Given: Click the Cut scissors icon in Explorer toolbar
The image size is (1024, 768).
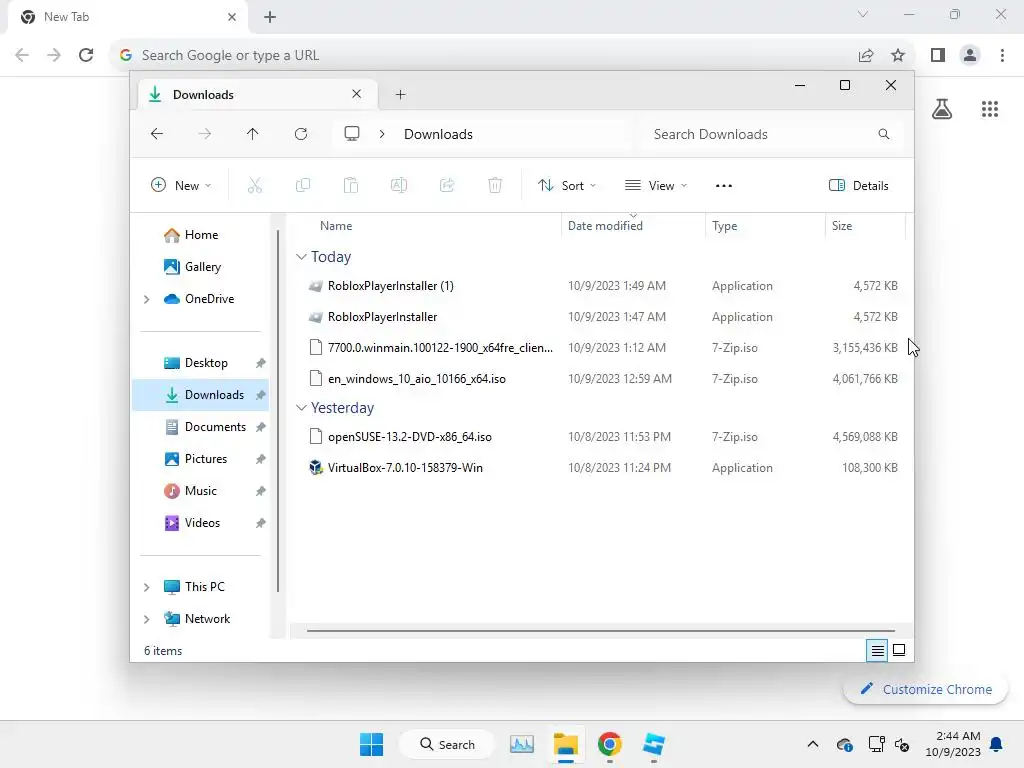Looking at the screenshot, I should (255, 185).
